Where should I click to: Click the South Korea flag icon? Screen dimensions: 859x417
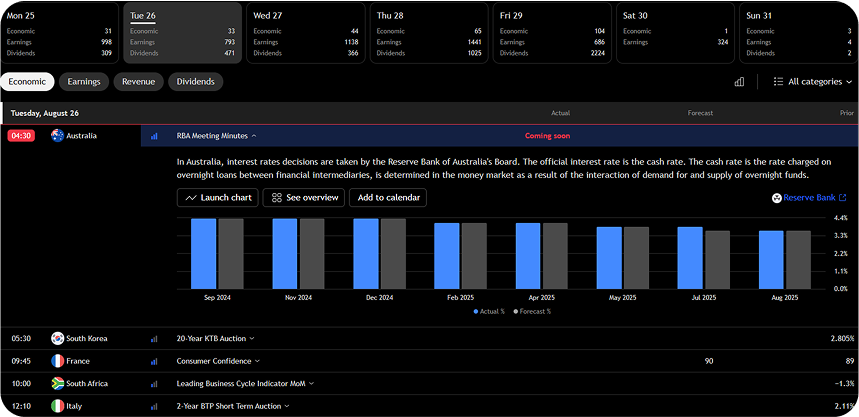(58, 339)
